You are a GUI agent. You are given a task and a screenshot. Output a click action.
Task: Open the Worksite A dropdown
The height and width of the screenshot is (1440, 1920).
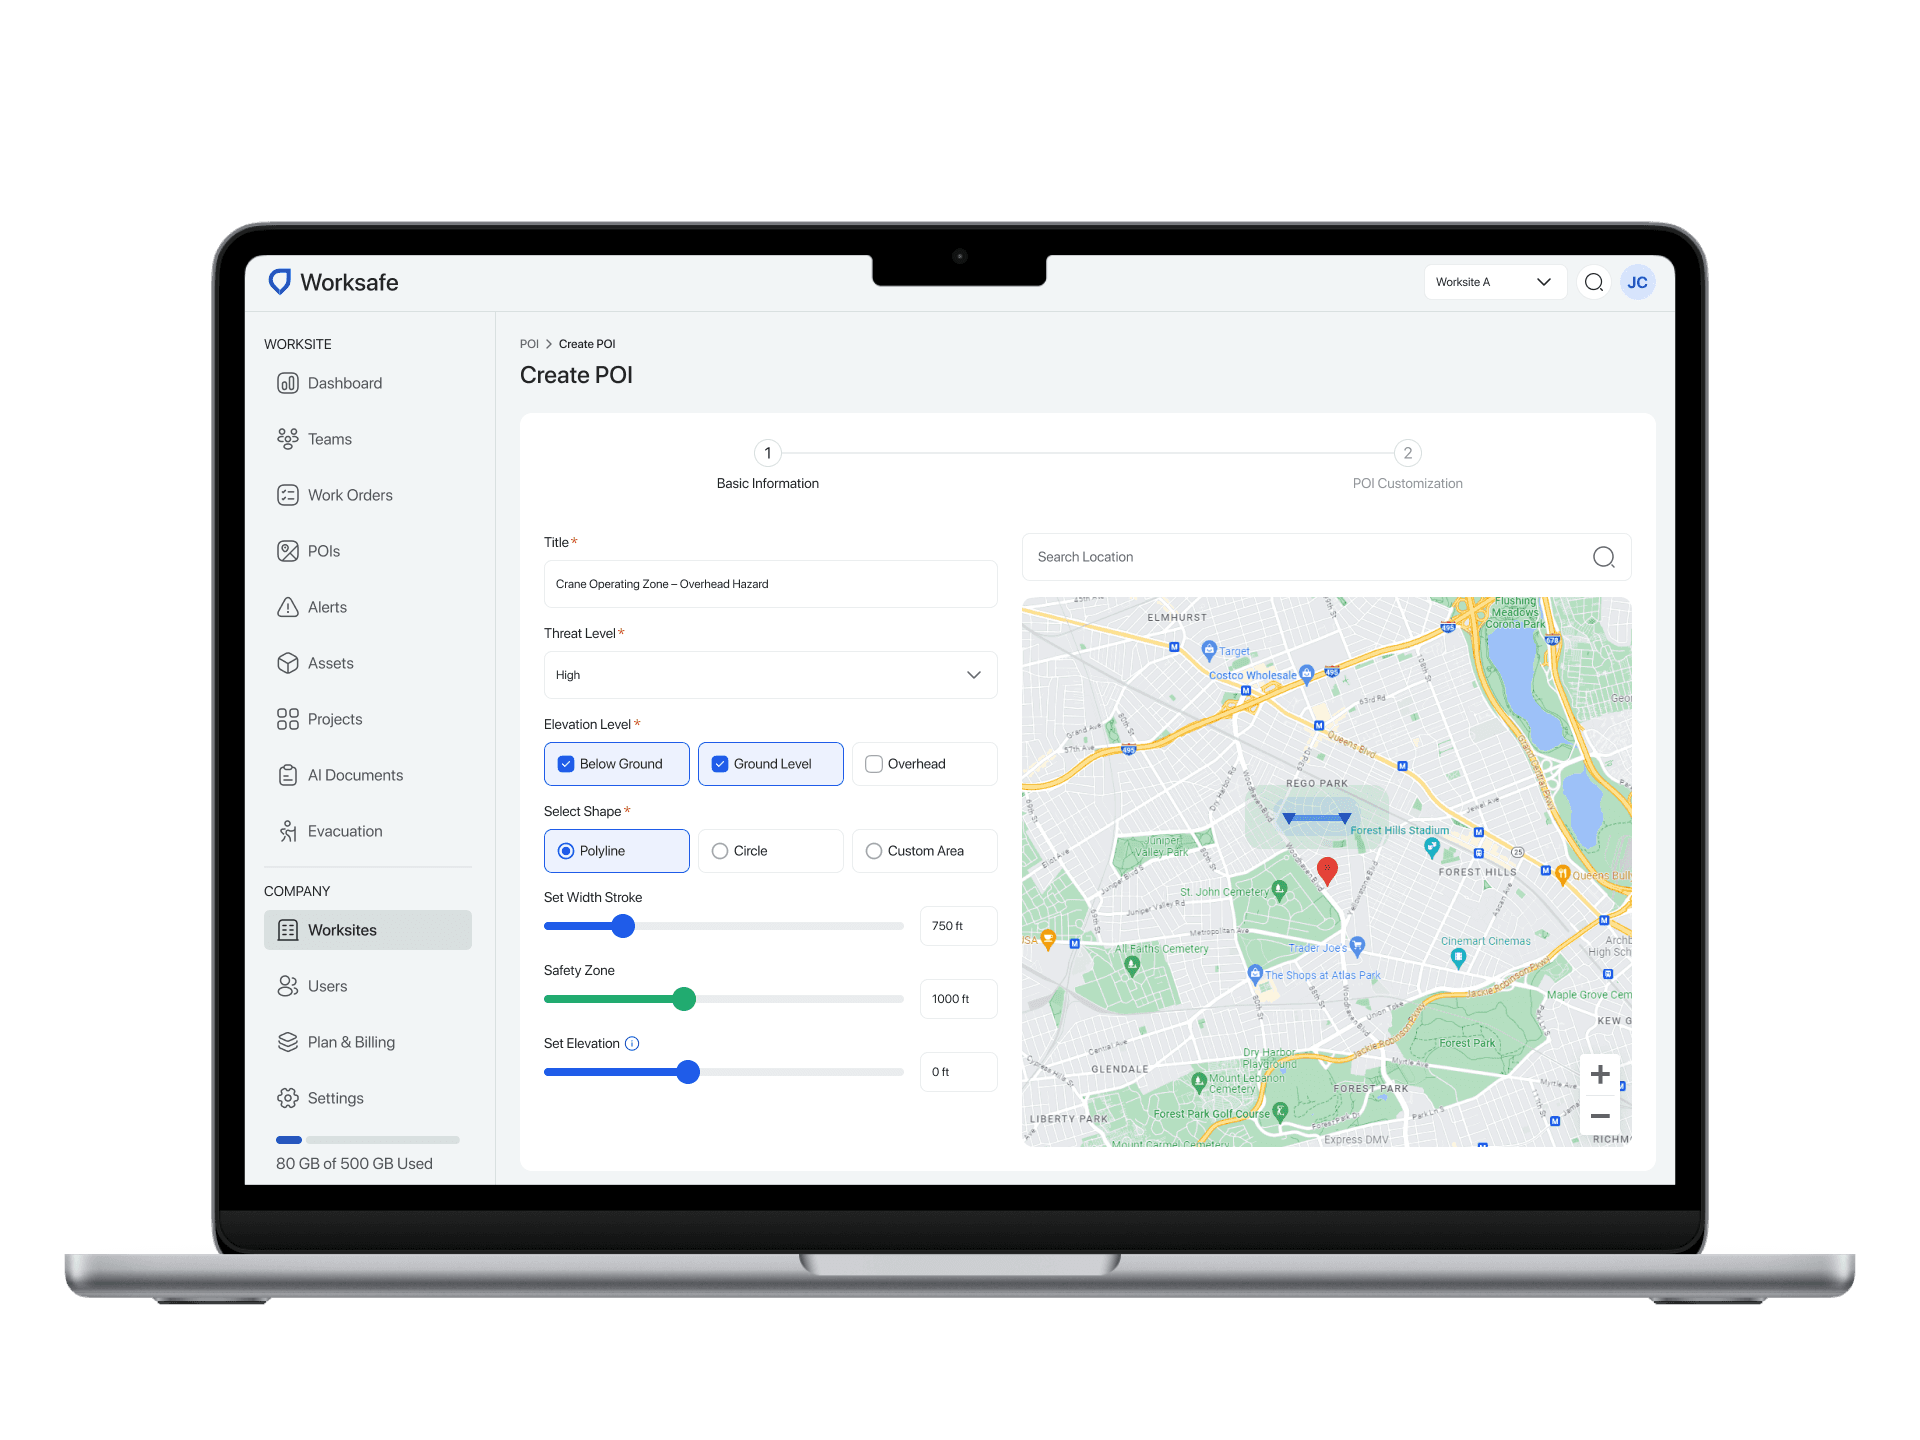(1494, 282)
